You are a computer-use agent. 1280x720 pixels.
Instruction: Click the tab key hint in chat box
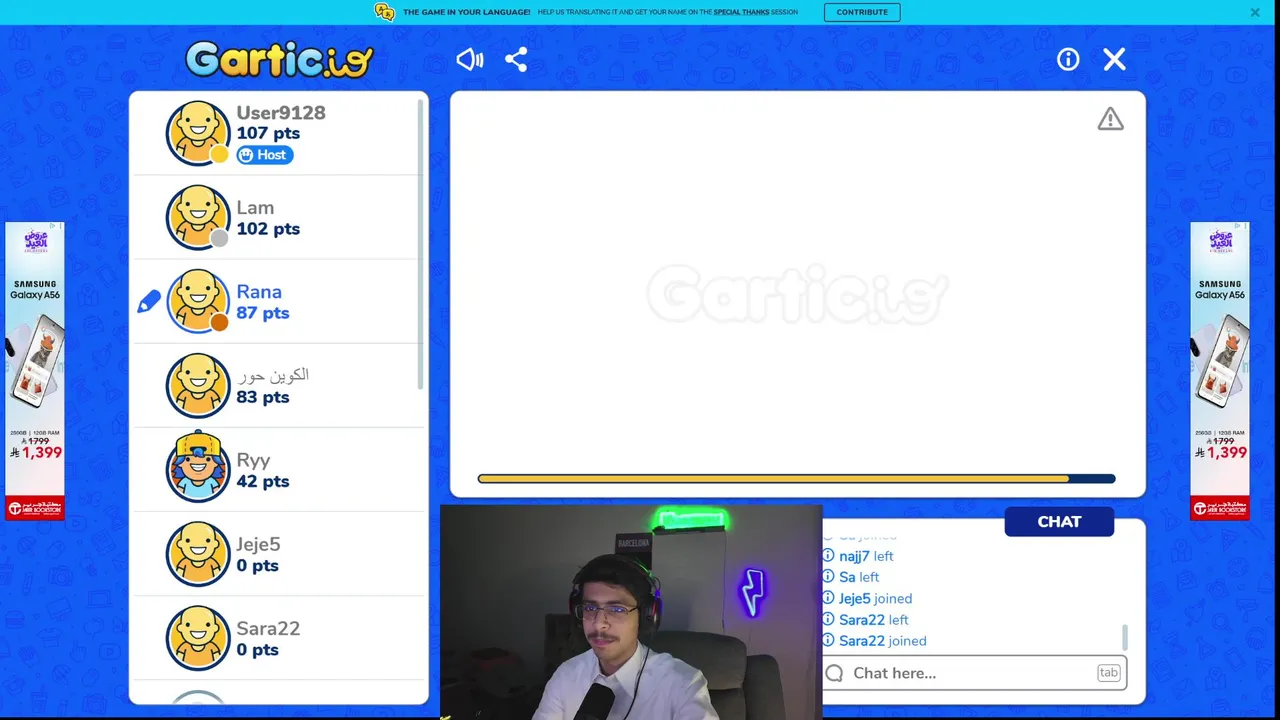click(1108, 673)
